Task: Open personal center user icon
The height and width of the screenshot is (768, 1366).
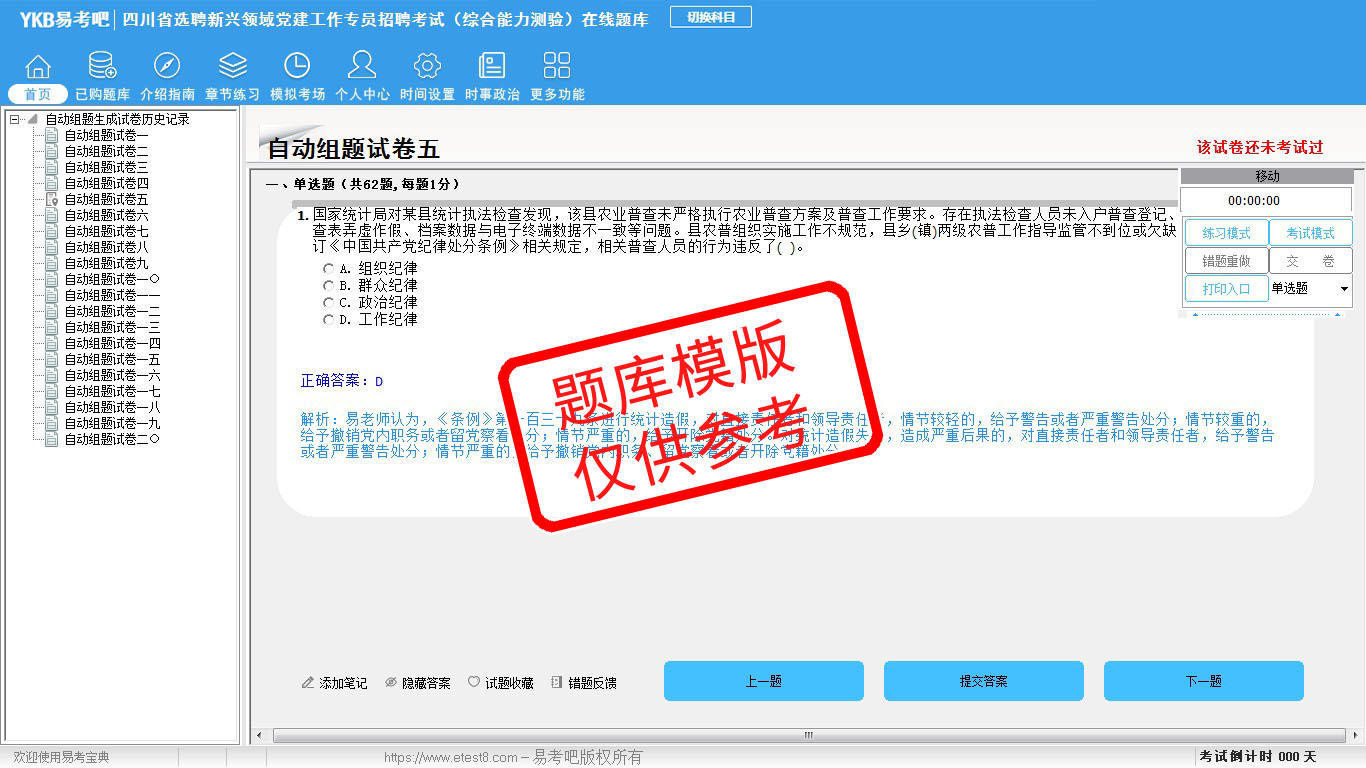Action: pos(362,66)
